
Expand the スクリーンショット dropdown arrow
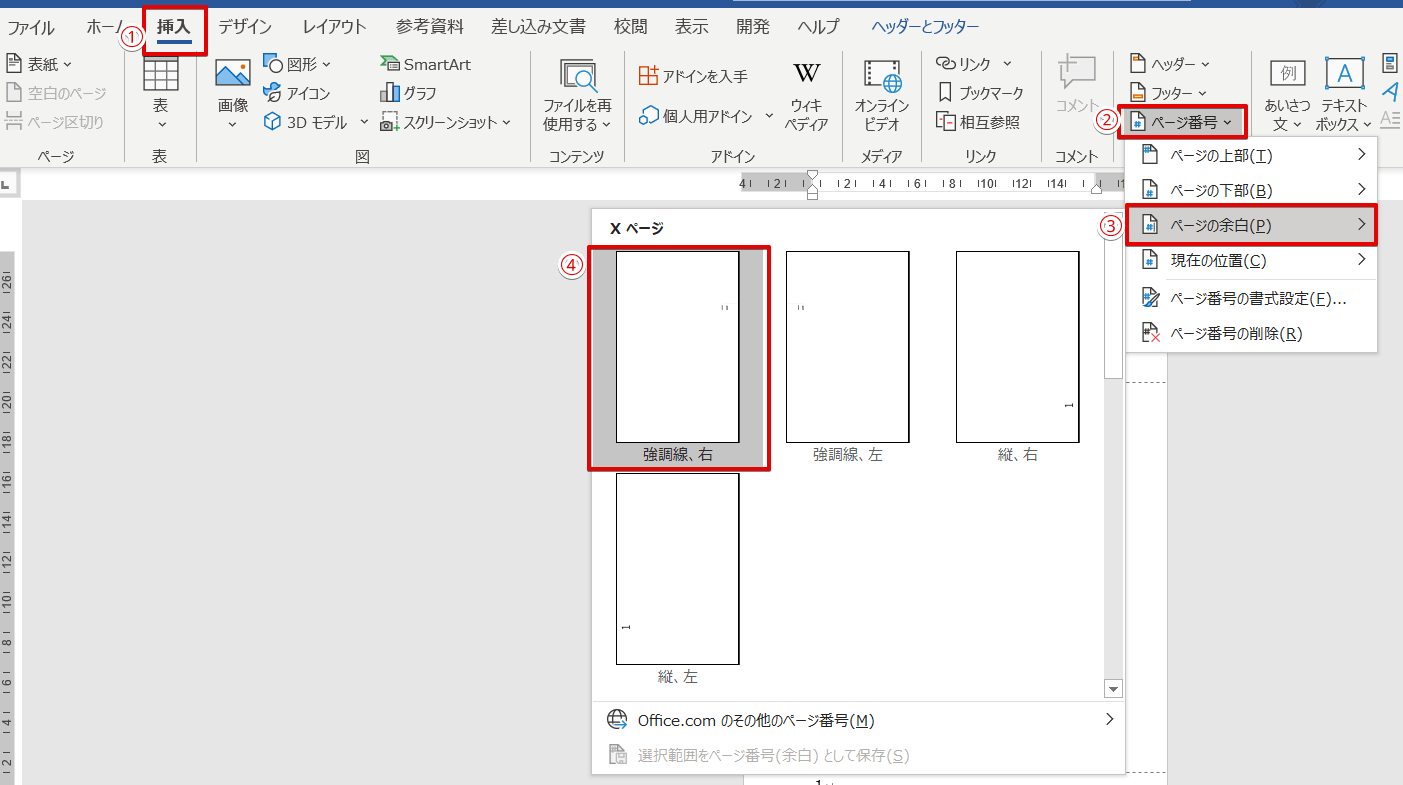tap(507, 122)
